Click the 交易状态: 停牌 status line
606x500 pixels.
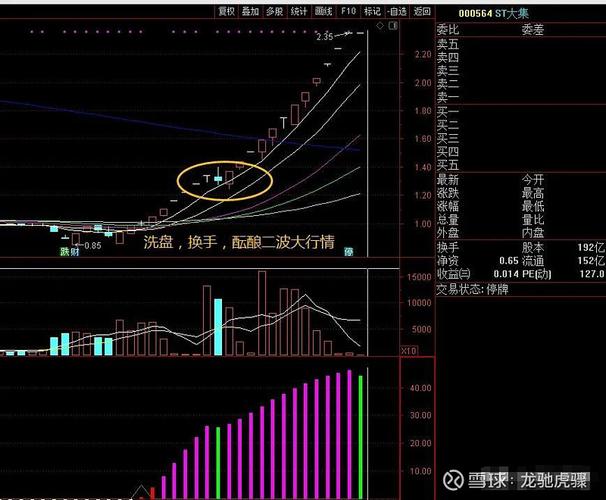[472, 289]
